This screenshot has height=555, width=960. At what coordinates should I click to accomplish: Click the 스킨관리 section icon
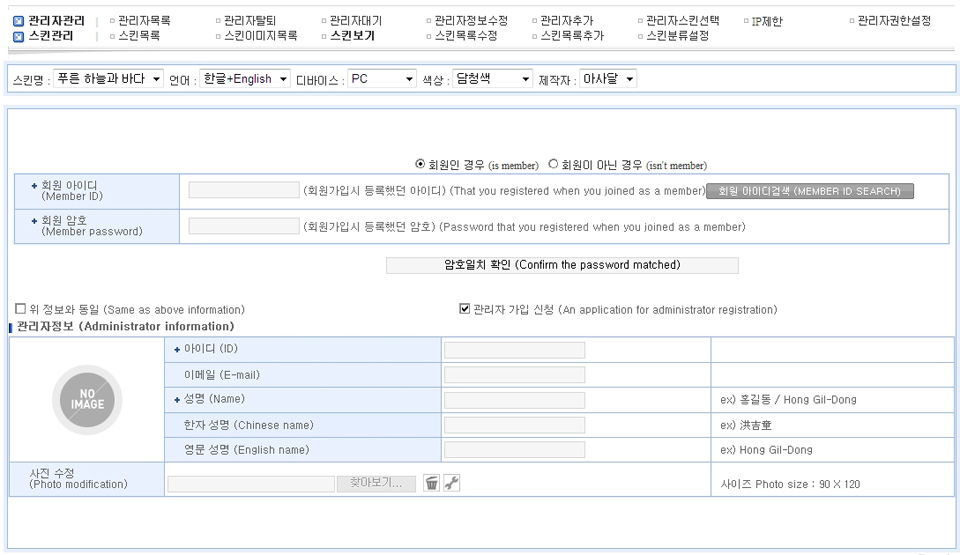[18, 36]
